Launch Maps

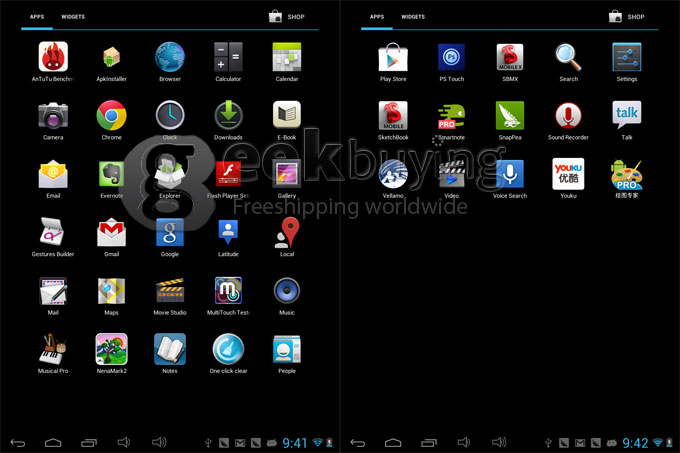coord(111,291)
